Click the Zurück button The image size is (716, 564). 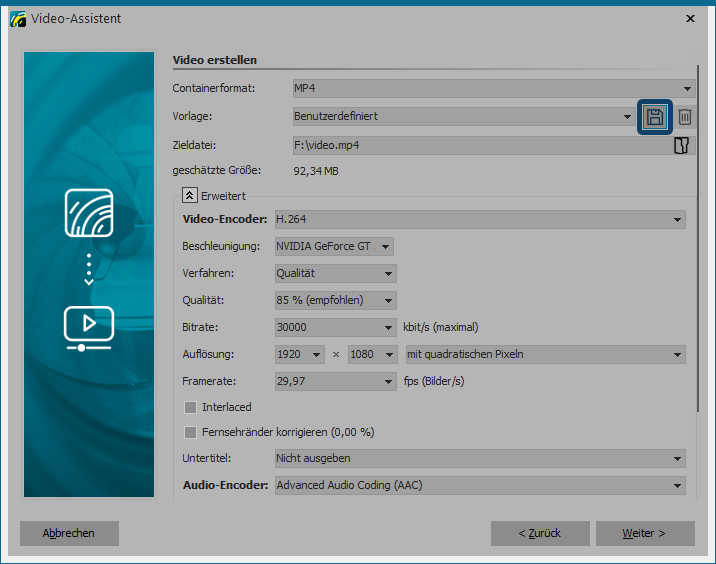point(540,533)
